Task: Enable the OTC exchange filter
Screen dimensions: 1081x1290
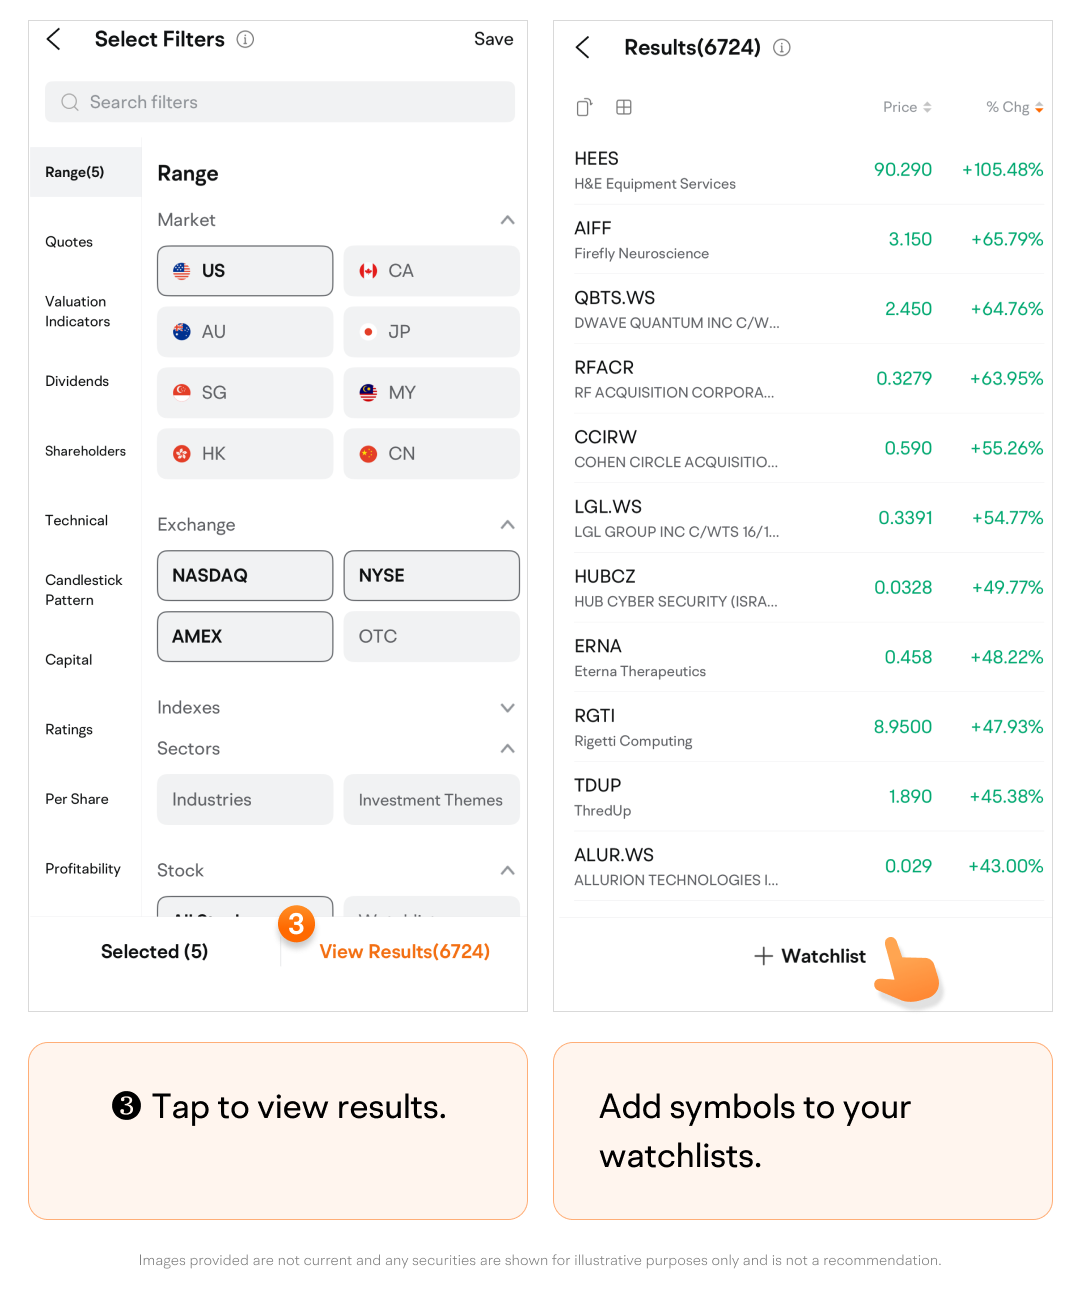Action: click(x=431, y=637)
